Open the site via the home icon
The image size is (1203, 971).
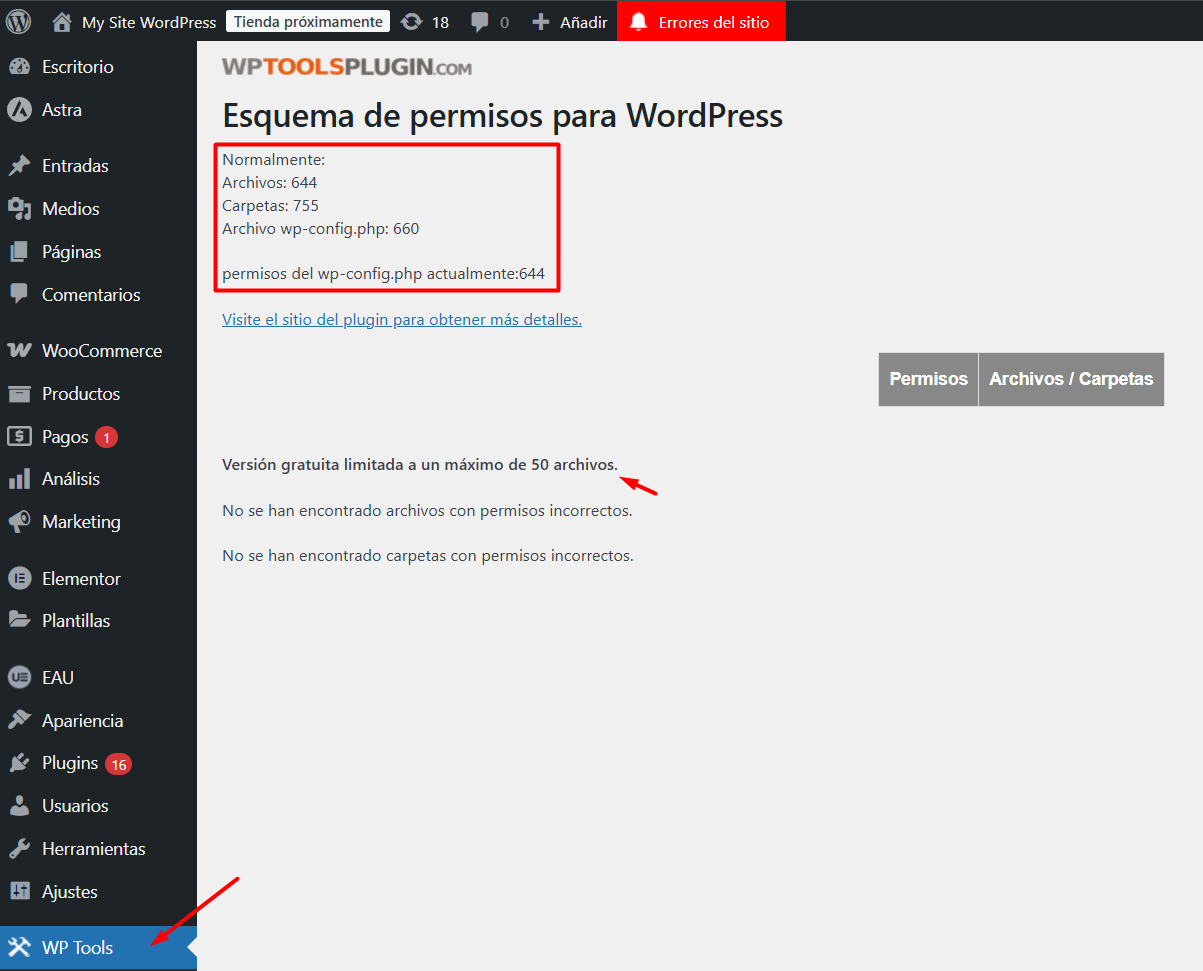(x=62, y=21)
